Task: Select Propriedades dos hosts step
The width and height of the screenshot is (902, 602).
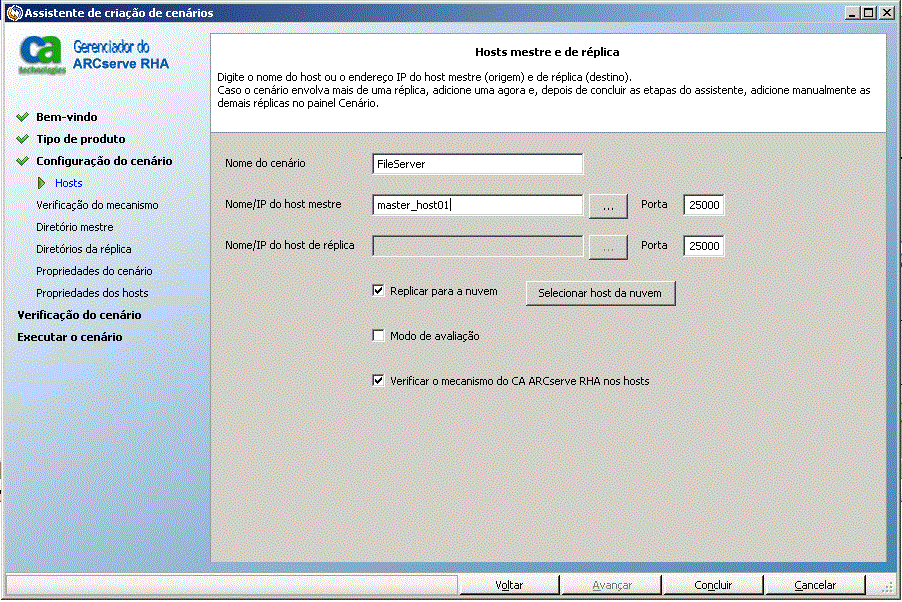Action: tap(92, 292)
